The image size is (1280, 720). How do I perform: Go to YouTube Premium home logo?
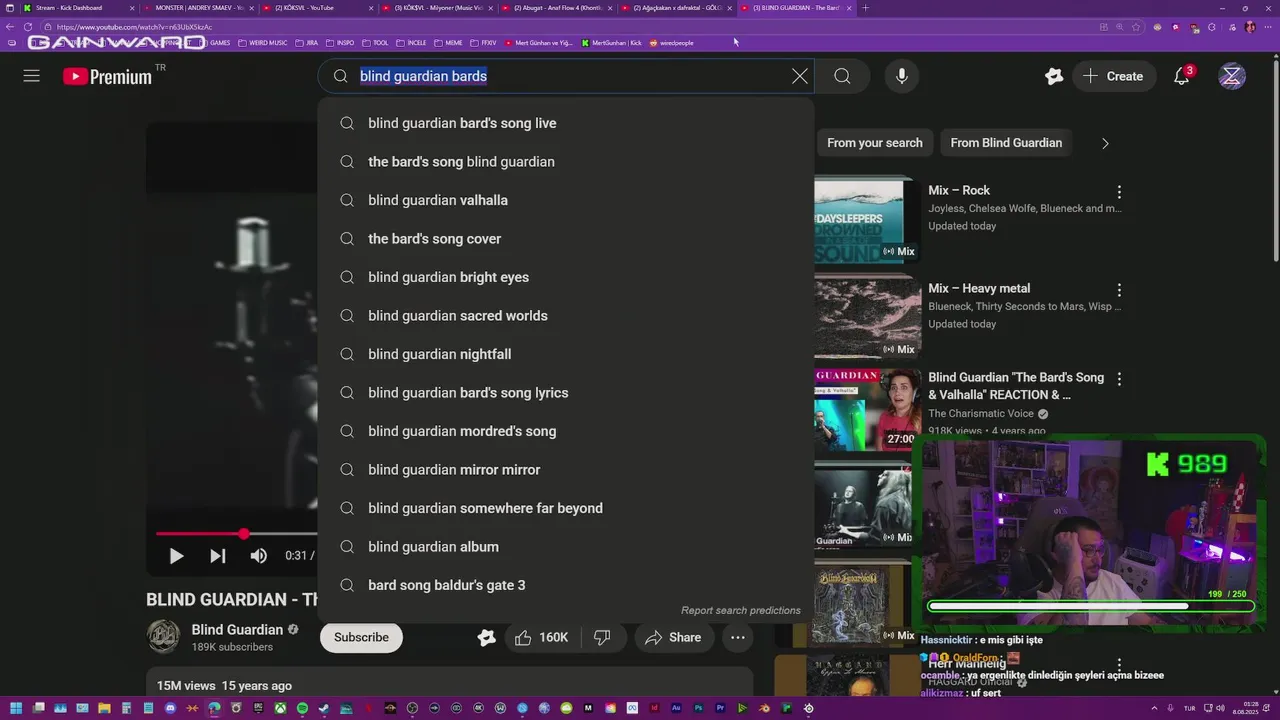click(x=108, y=76)
